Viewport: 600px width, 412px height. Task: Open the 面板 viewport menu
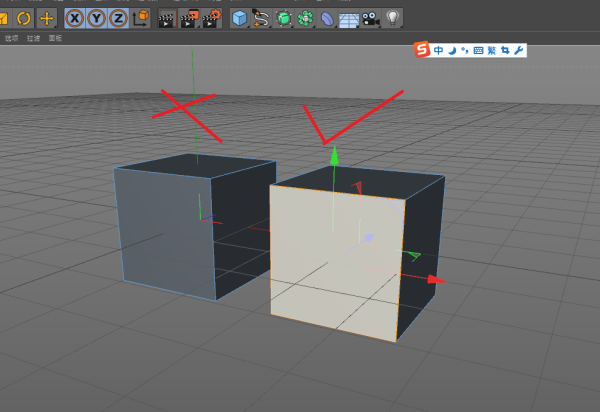coord(54,38)
